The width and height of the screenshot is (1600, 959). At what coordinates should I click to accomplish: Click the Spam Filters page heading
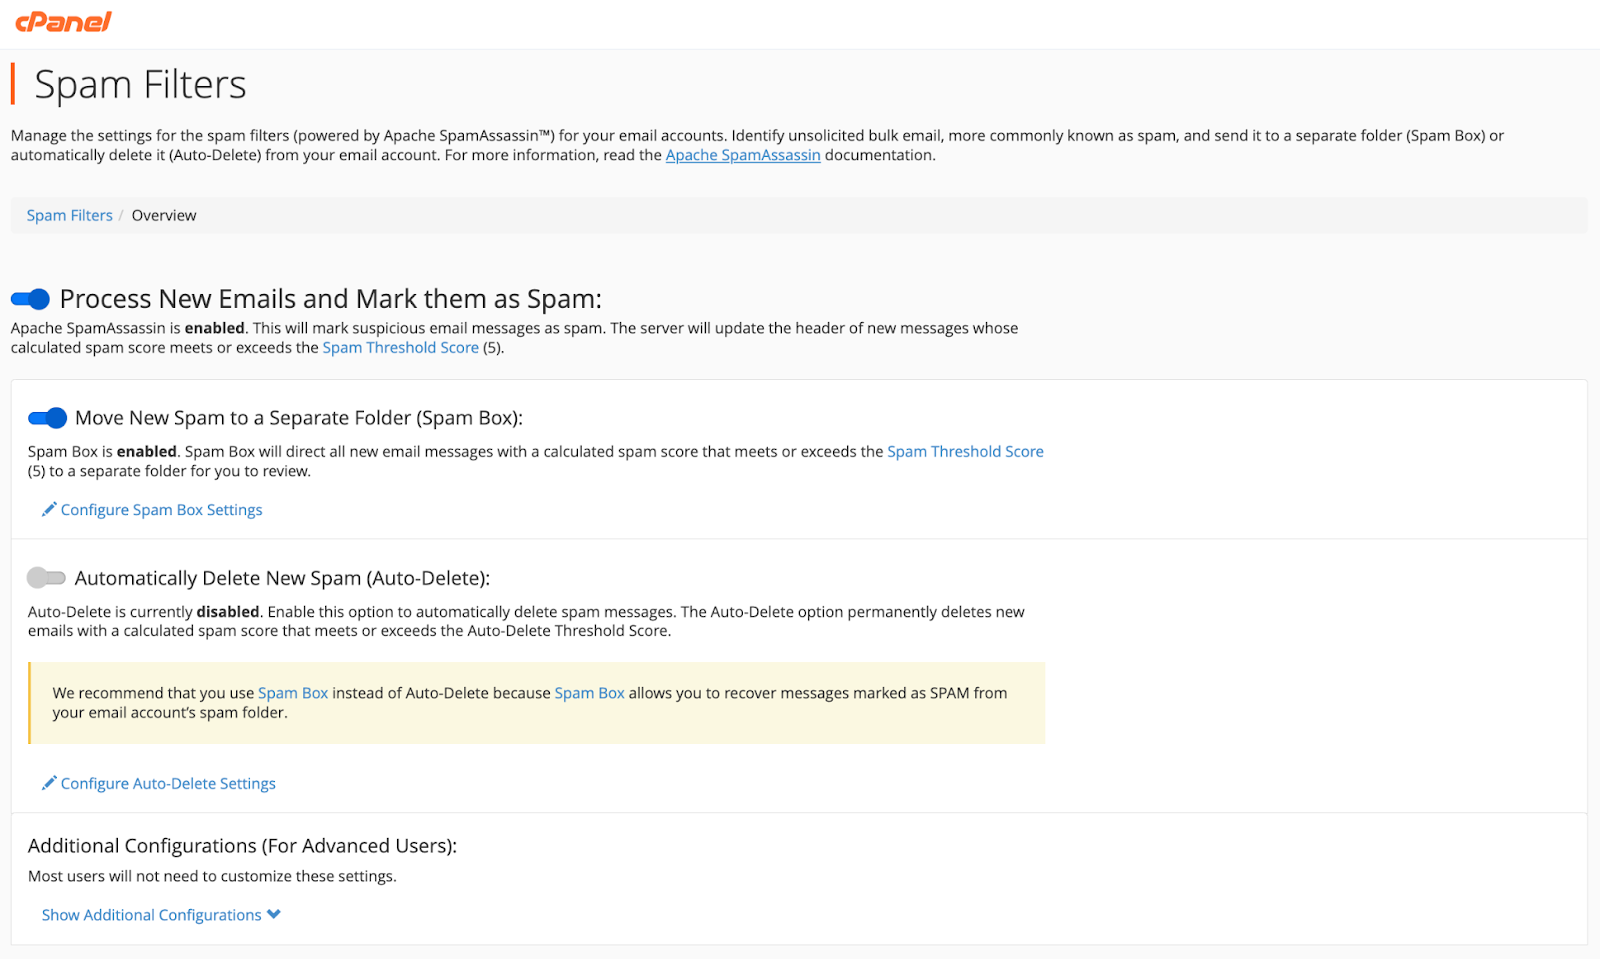click(x=140, y=85)
